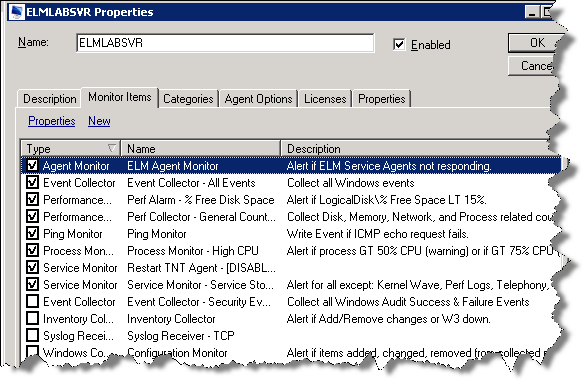Select 'Process Monitor - High CPU' text
Screen dimensions: 583x381
193,251
